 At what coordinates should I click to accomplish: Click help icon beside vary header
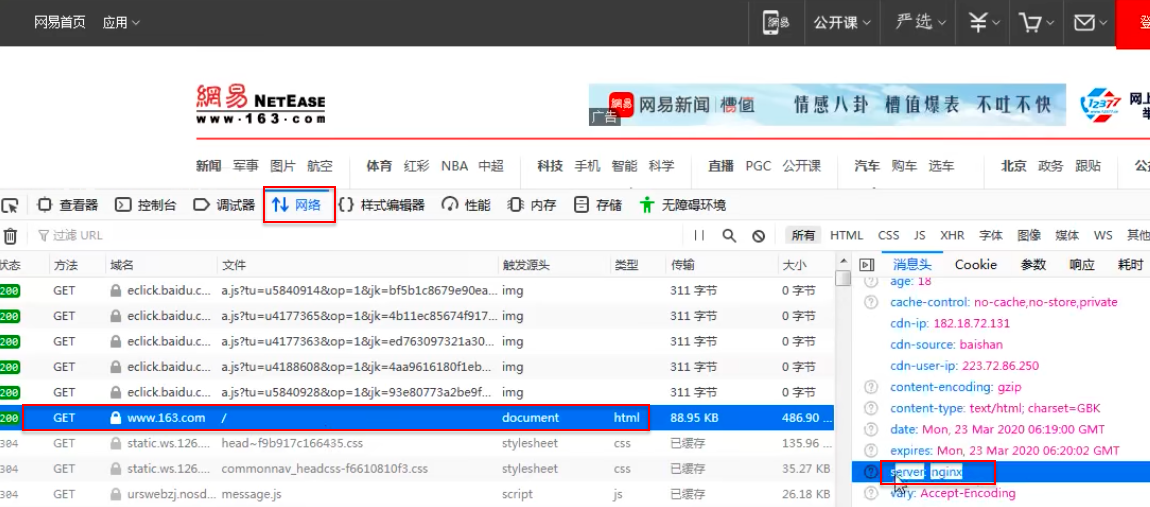[871, 494]
